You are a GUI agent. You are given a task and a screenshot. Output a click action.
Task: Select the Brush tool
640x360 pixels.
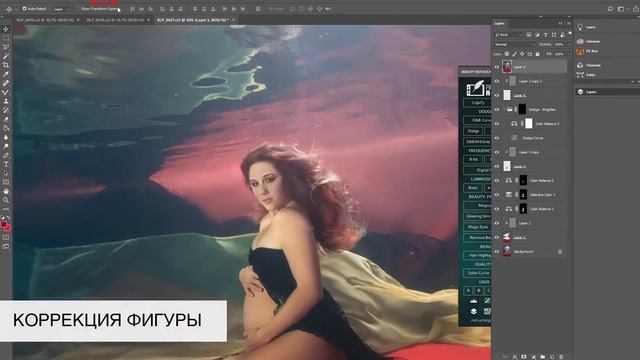click(6, 92)
